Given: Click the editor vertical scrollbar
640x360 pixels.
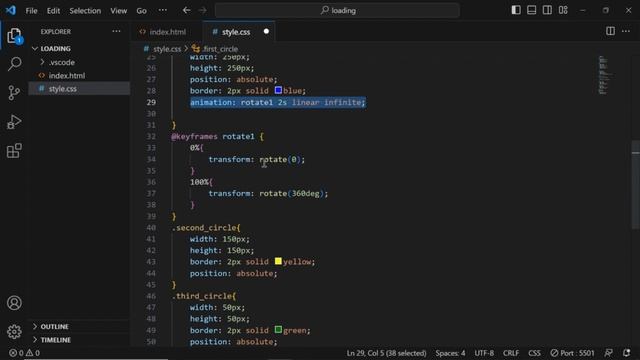Looking at the screenshot, I should coord(636,184).
